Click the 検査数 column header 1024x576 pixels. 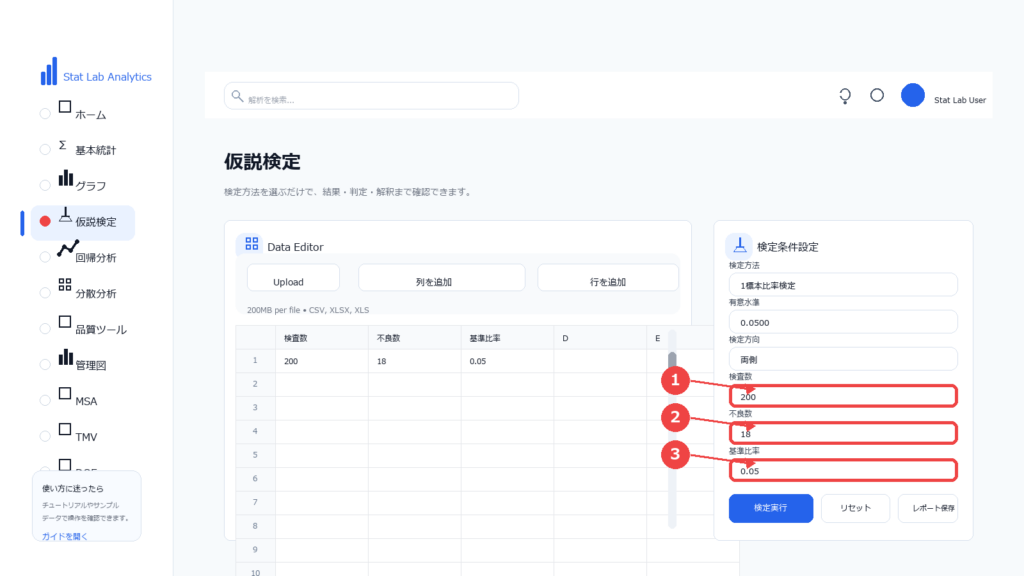click(321, 338)
